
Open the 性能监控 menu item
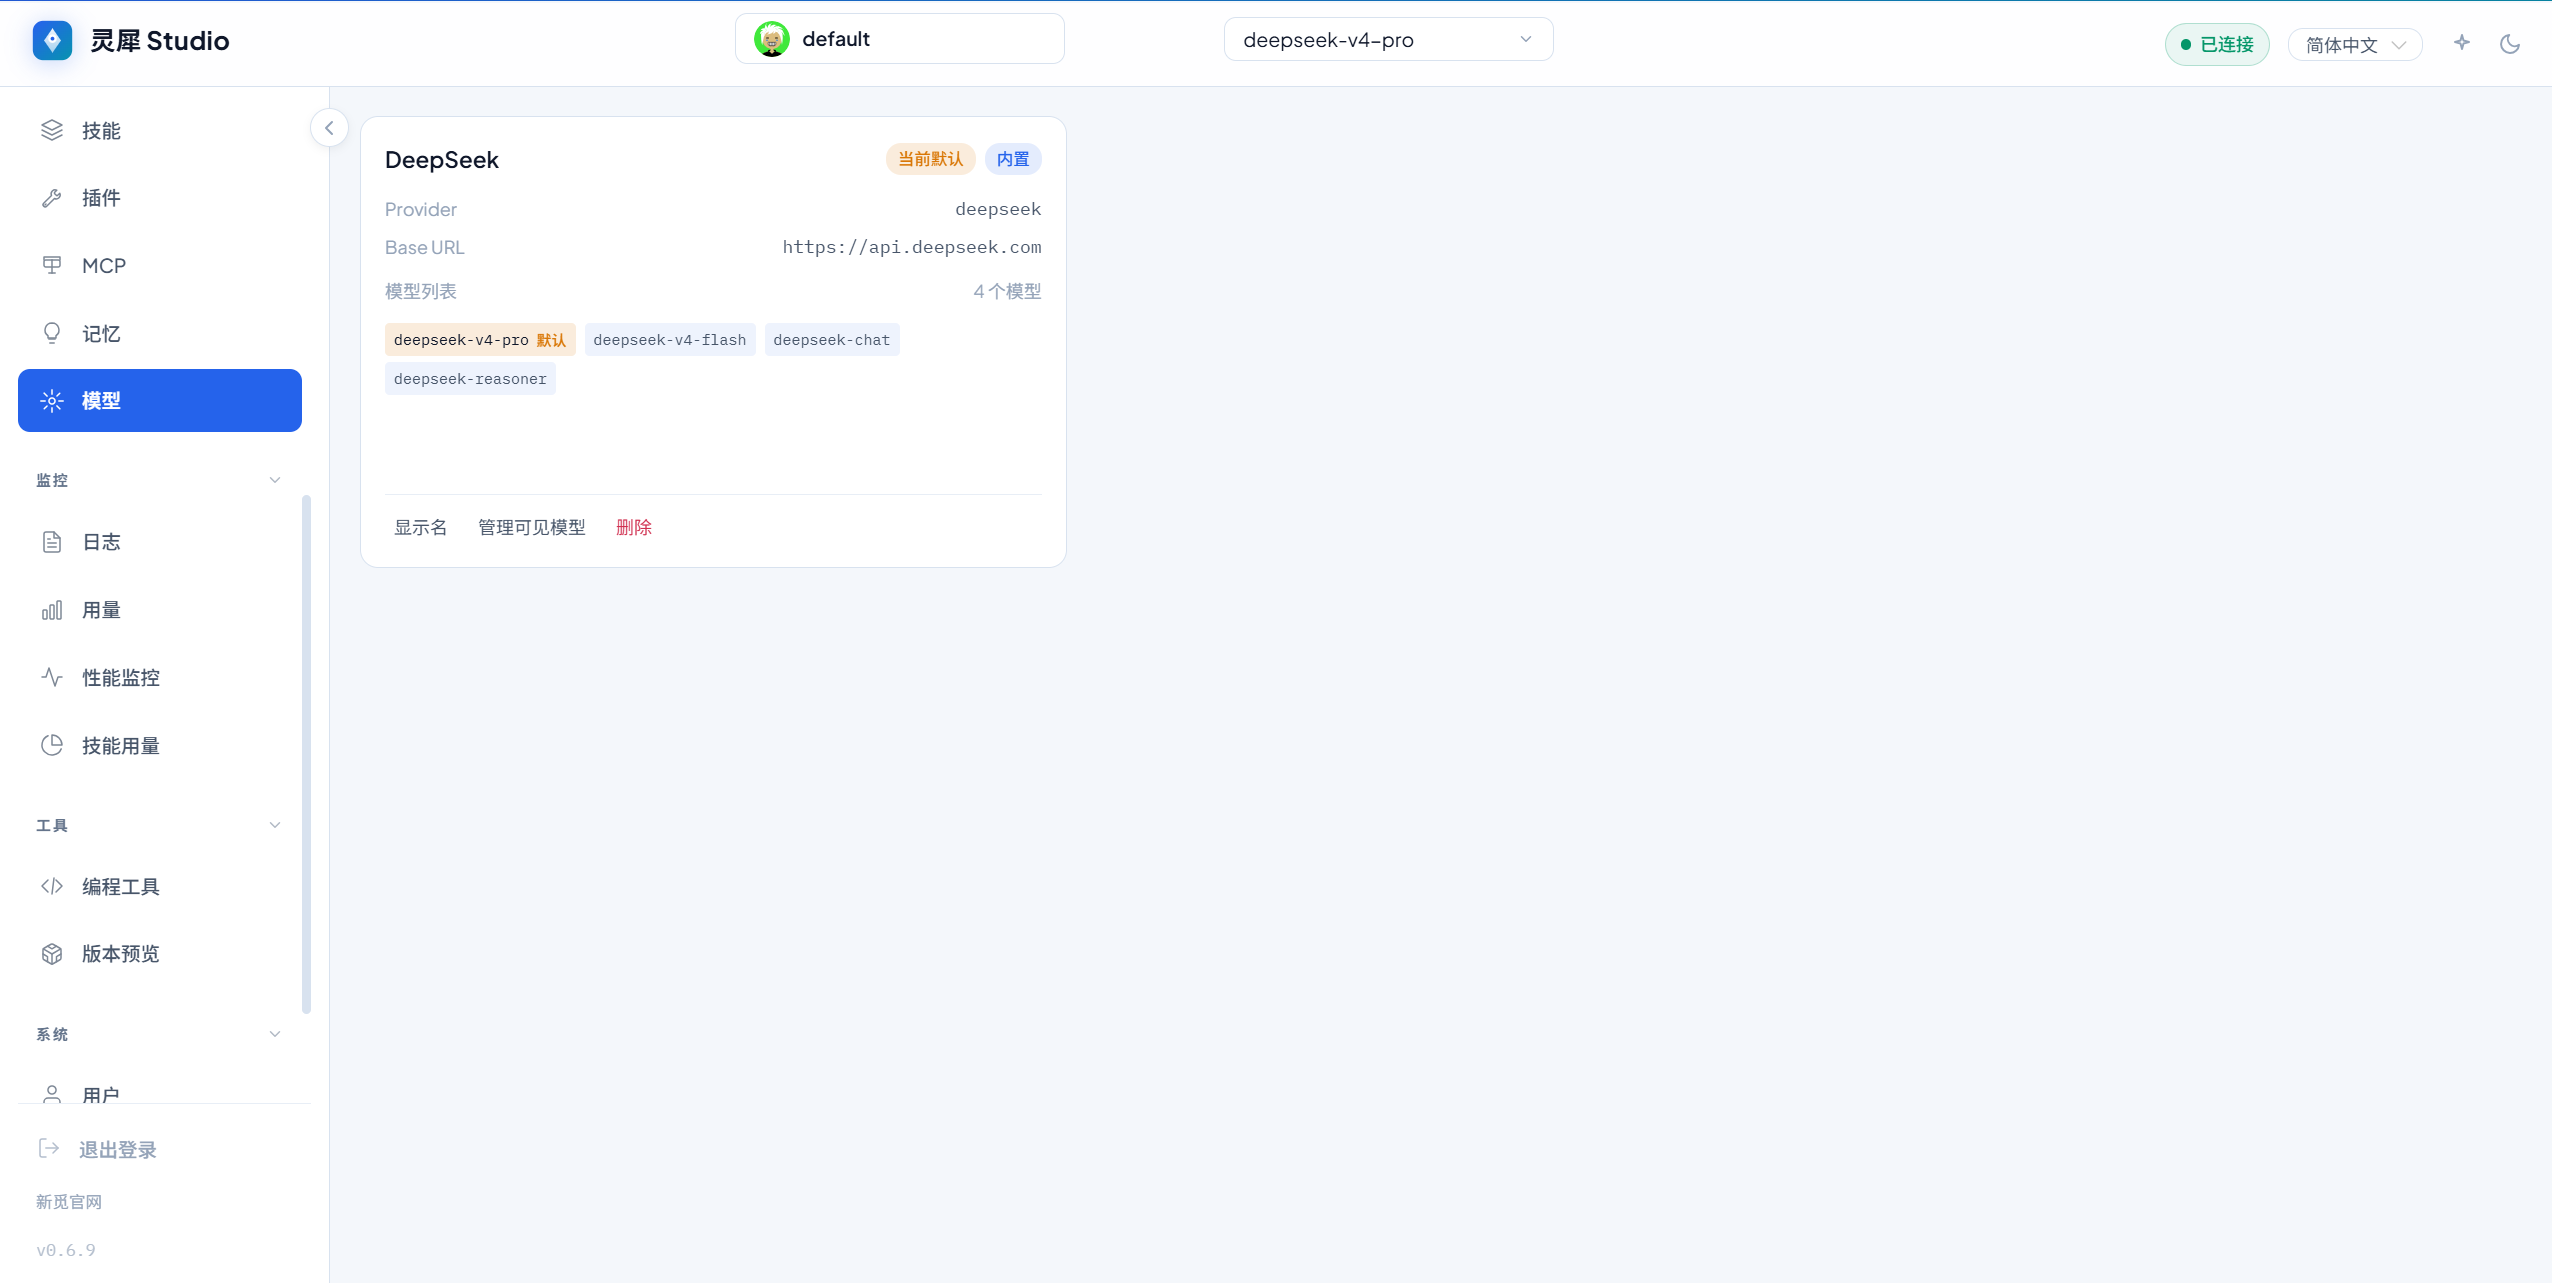point(160,677)
